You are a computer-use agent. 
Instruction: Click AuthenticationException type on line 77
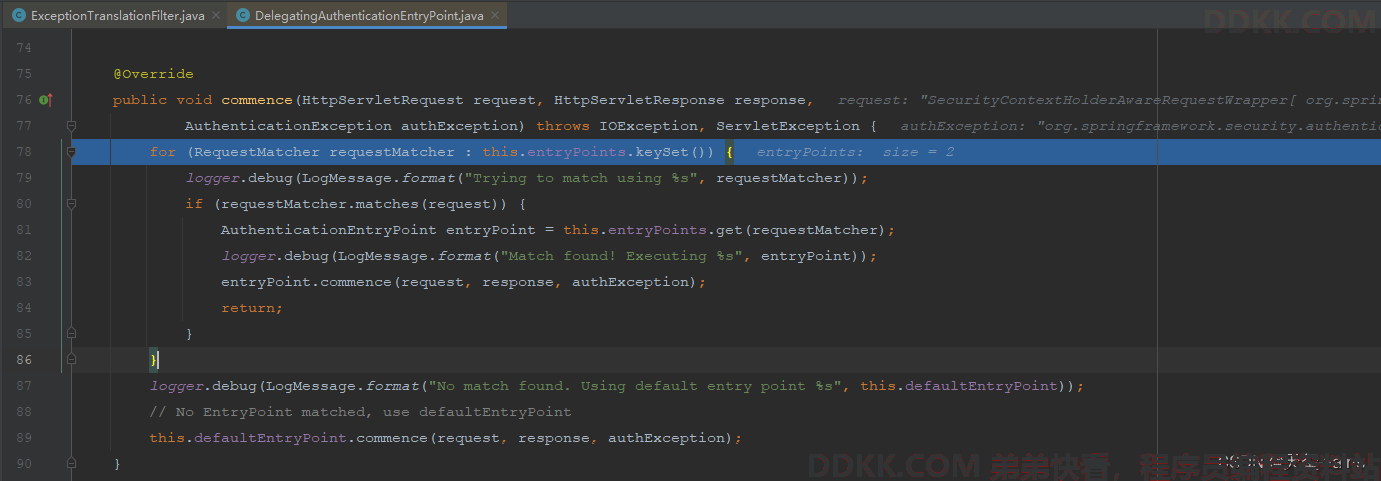289,126
